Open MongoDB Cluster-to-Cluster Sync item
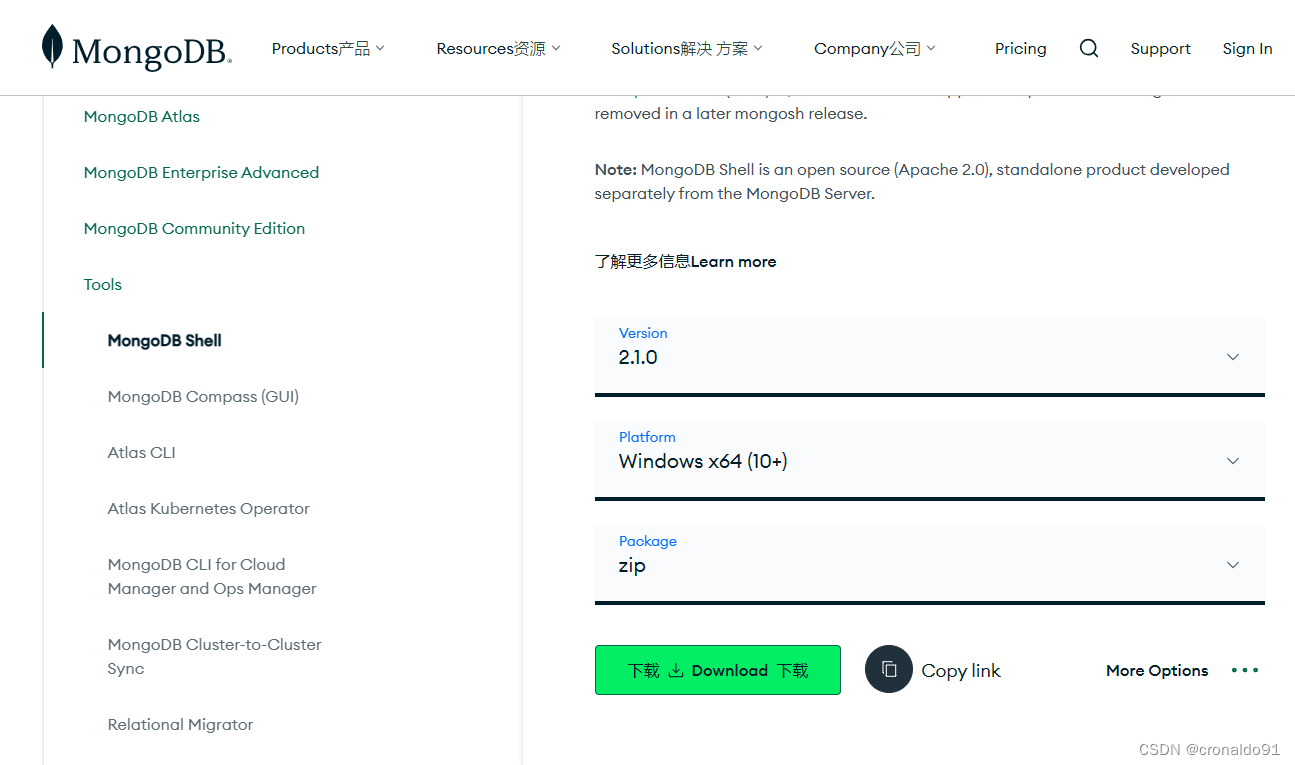This screenshot has height=765, width=1295. tap(215, 656)
